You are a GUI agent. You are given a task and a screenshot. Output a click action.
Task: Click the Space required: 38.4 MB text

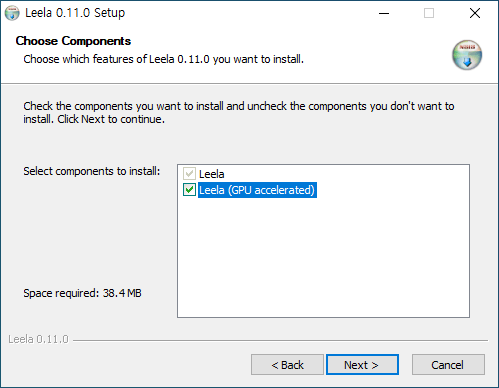(82, 293)
